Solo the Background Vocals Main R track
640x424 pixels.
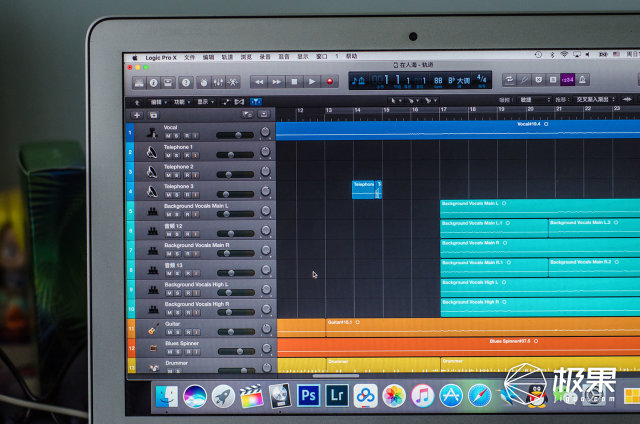[177, 254]
